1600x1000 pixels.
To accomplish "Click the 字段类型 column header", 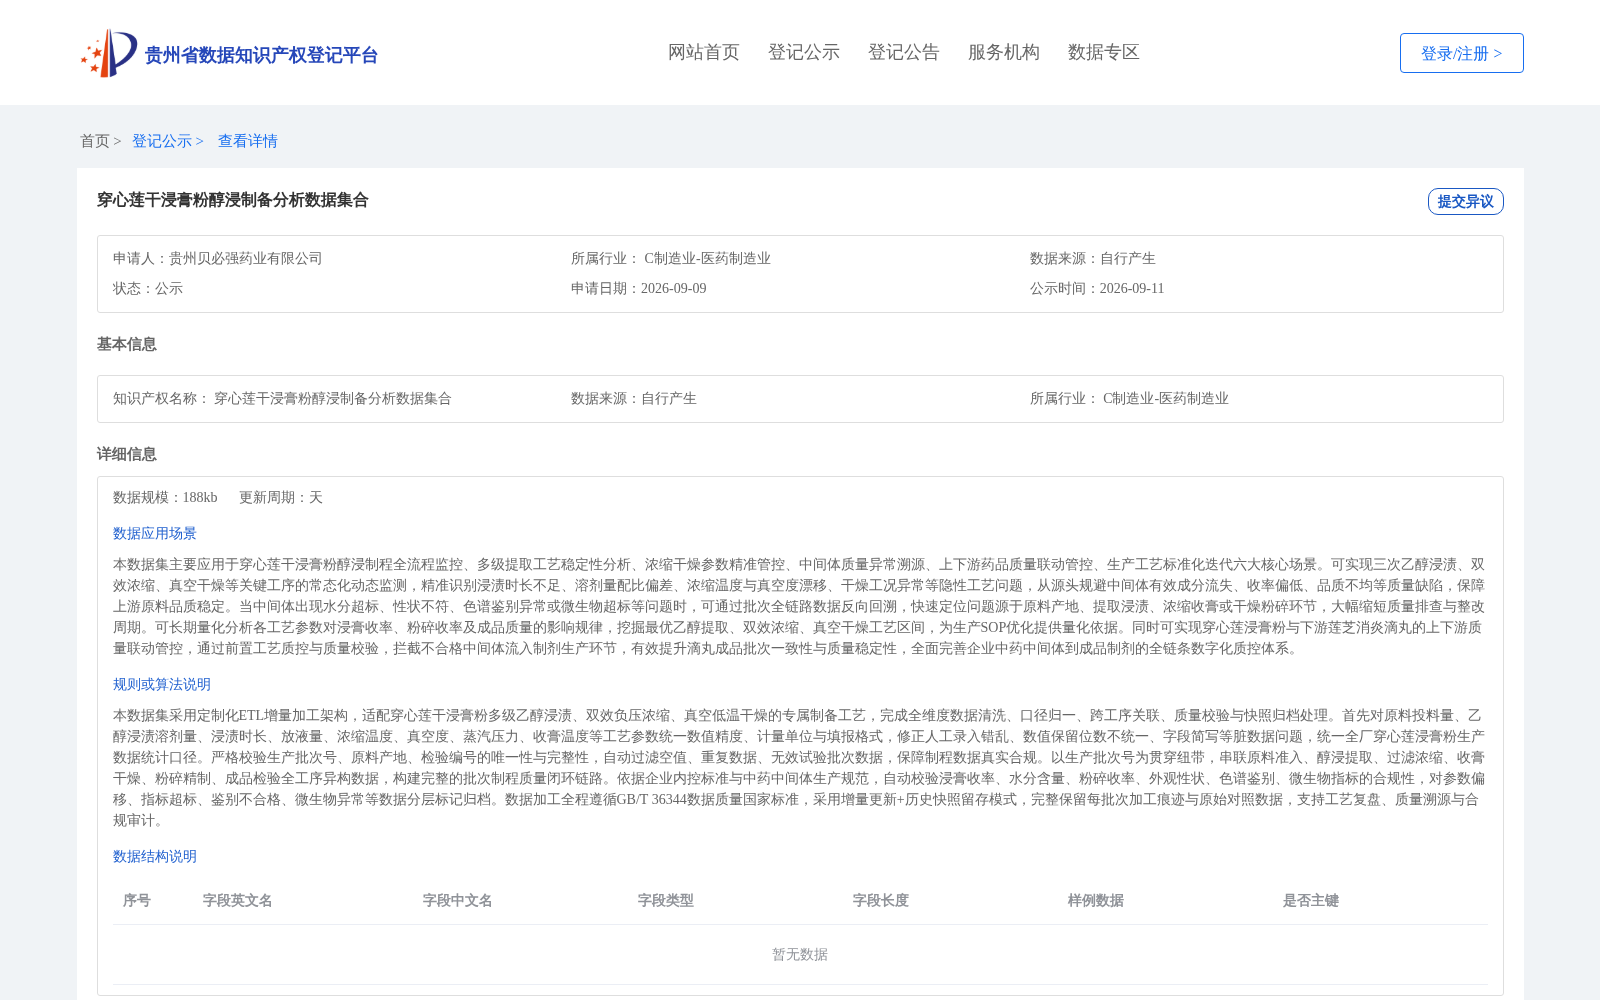I will pos(666,900).
